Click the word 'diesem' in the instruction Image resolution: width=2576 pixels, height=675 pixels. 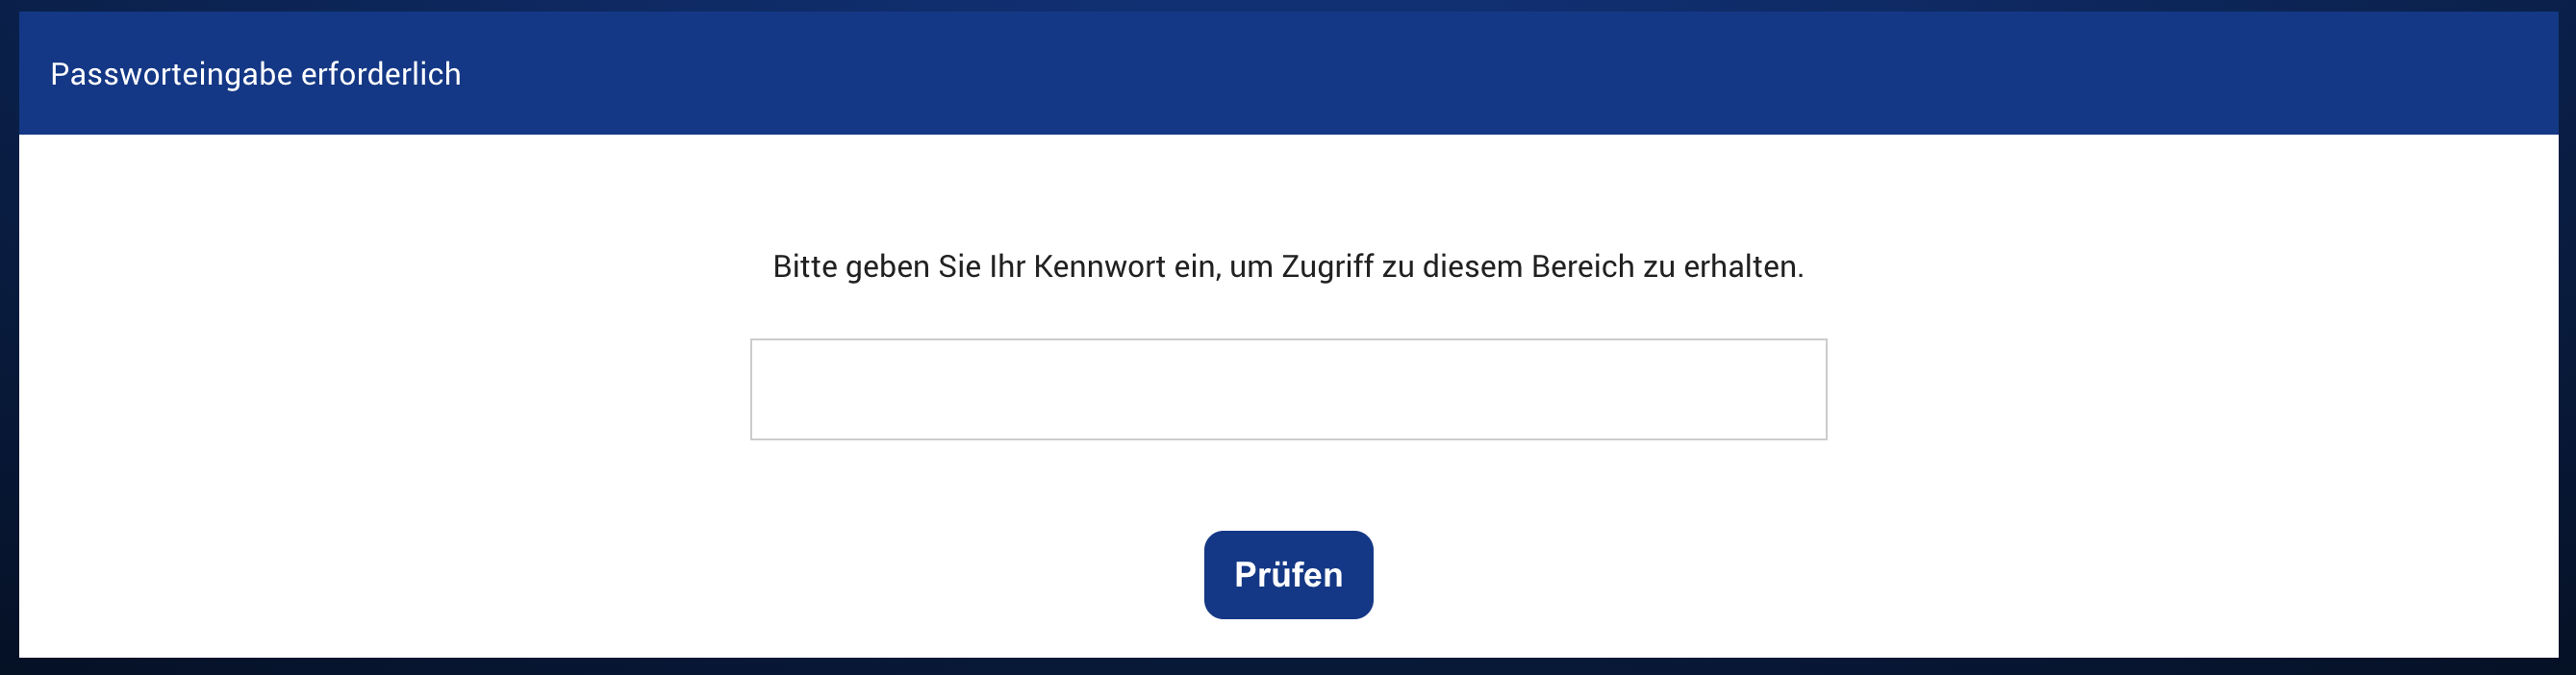[x=1472, y=267]
